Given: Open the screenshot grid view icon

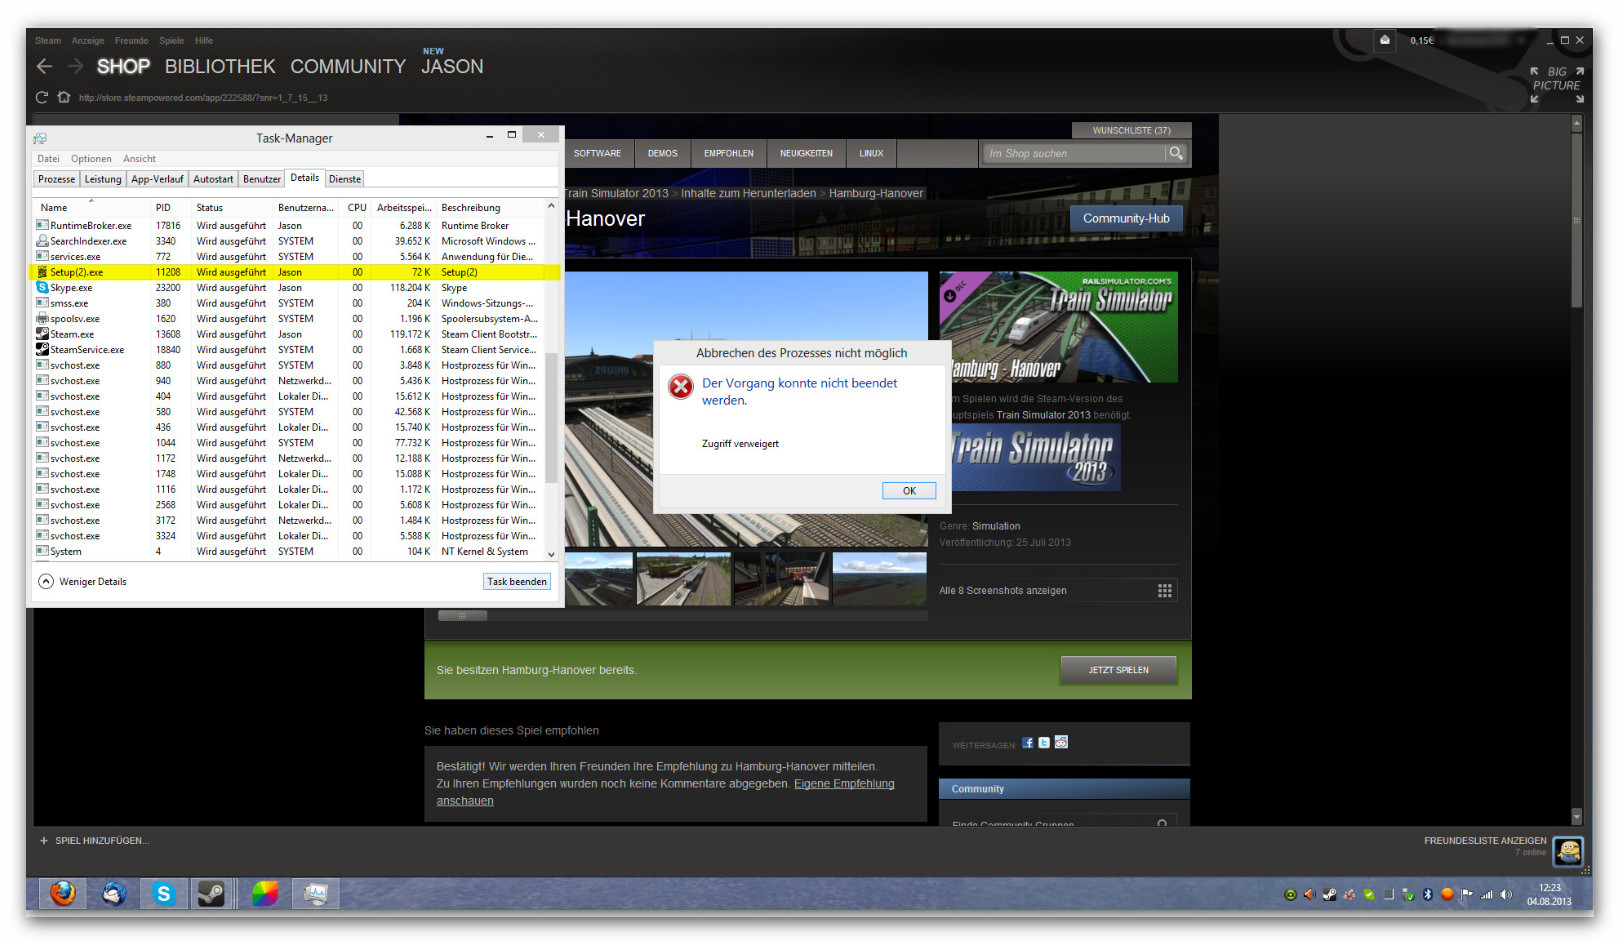Looking at the screenshot, I should pos(1165,590).
